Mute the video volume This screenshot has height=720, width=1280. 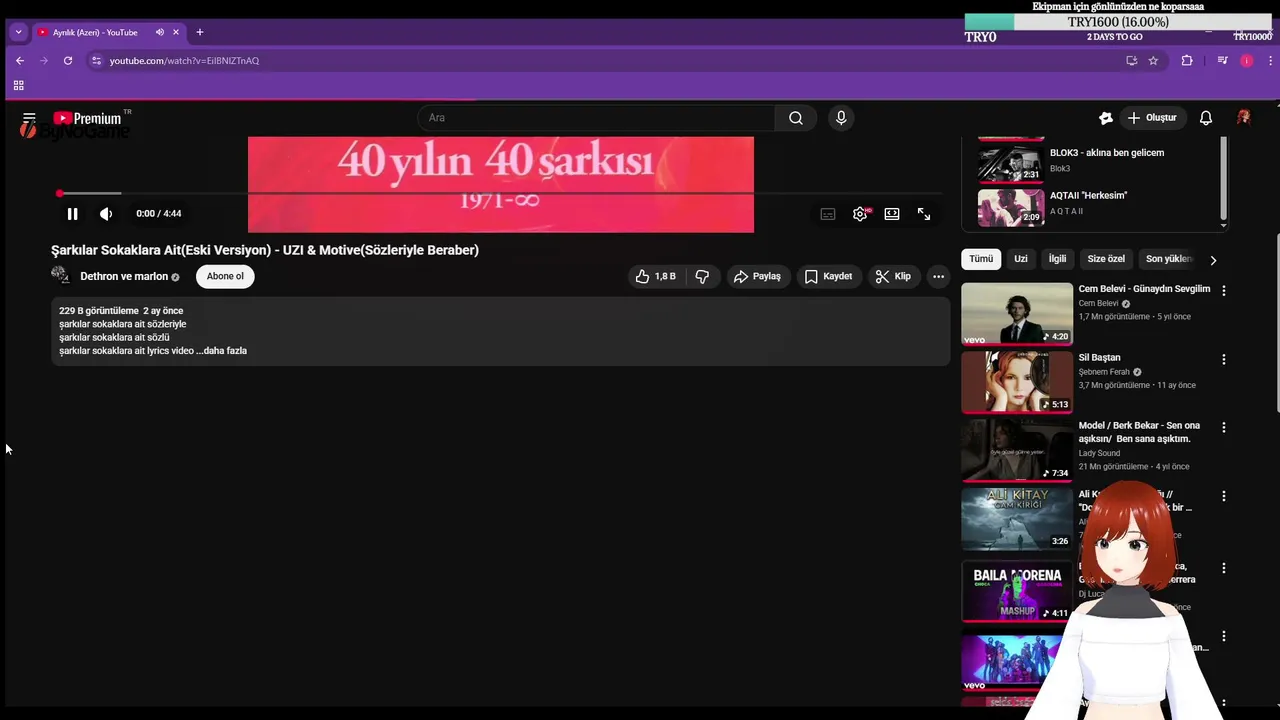[106, 214]
